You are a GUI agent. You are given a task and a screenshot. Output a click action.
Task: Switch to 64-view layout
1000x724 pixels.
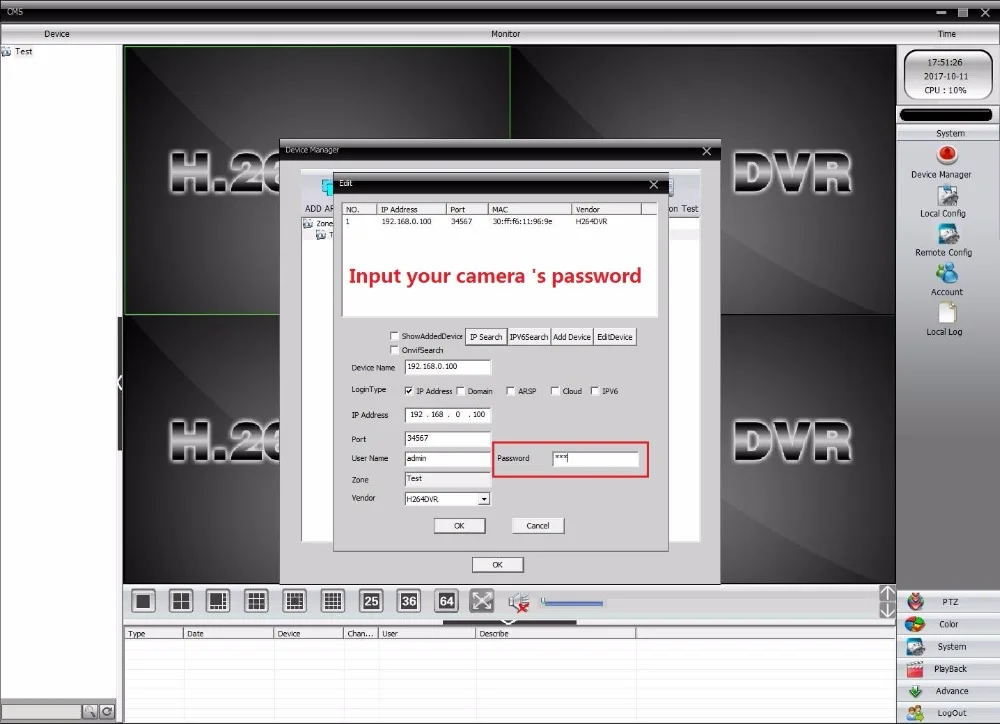click(x=446, y=601)
